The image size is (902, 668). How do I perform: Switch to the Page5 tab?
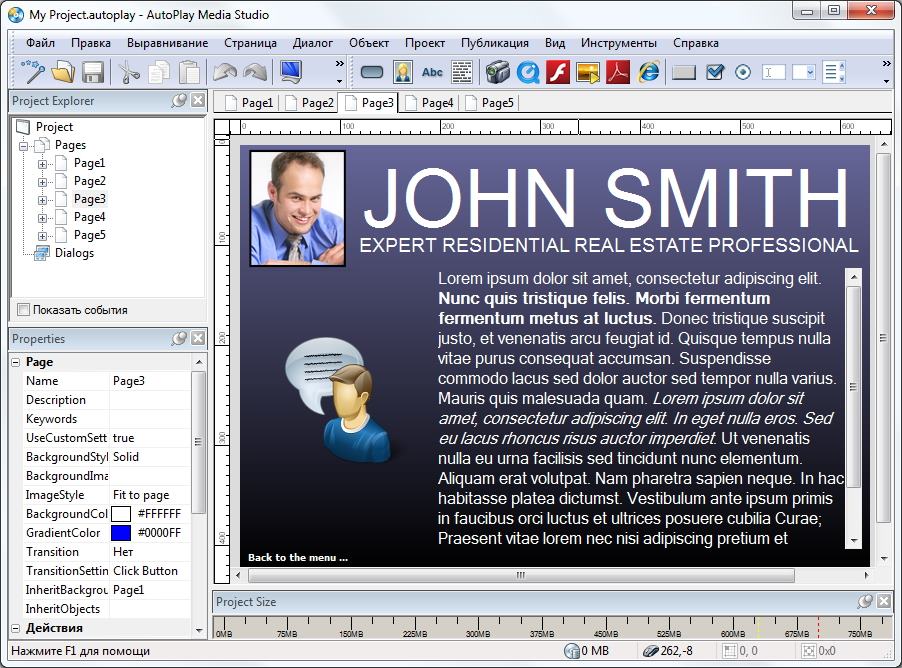click(496, 103)
